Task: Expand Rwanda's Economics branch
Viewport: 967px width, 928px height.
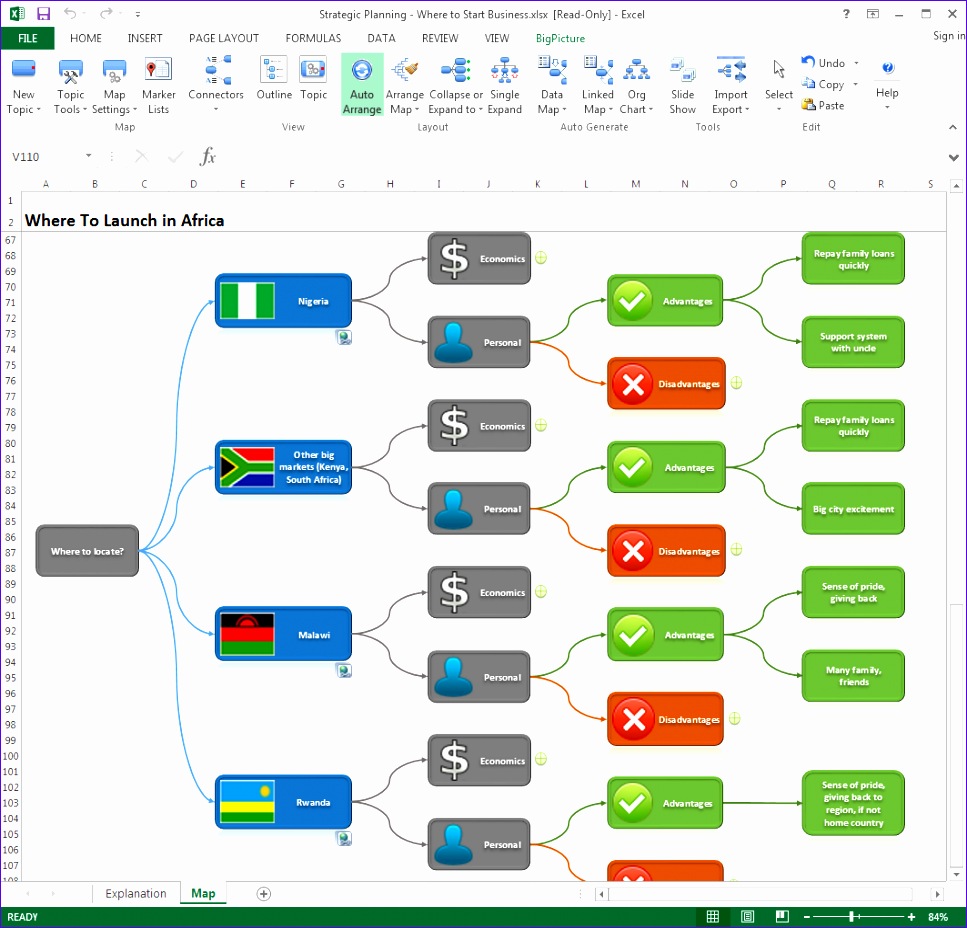Action: 541,759
